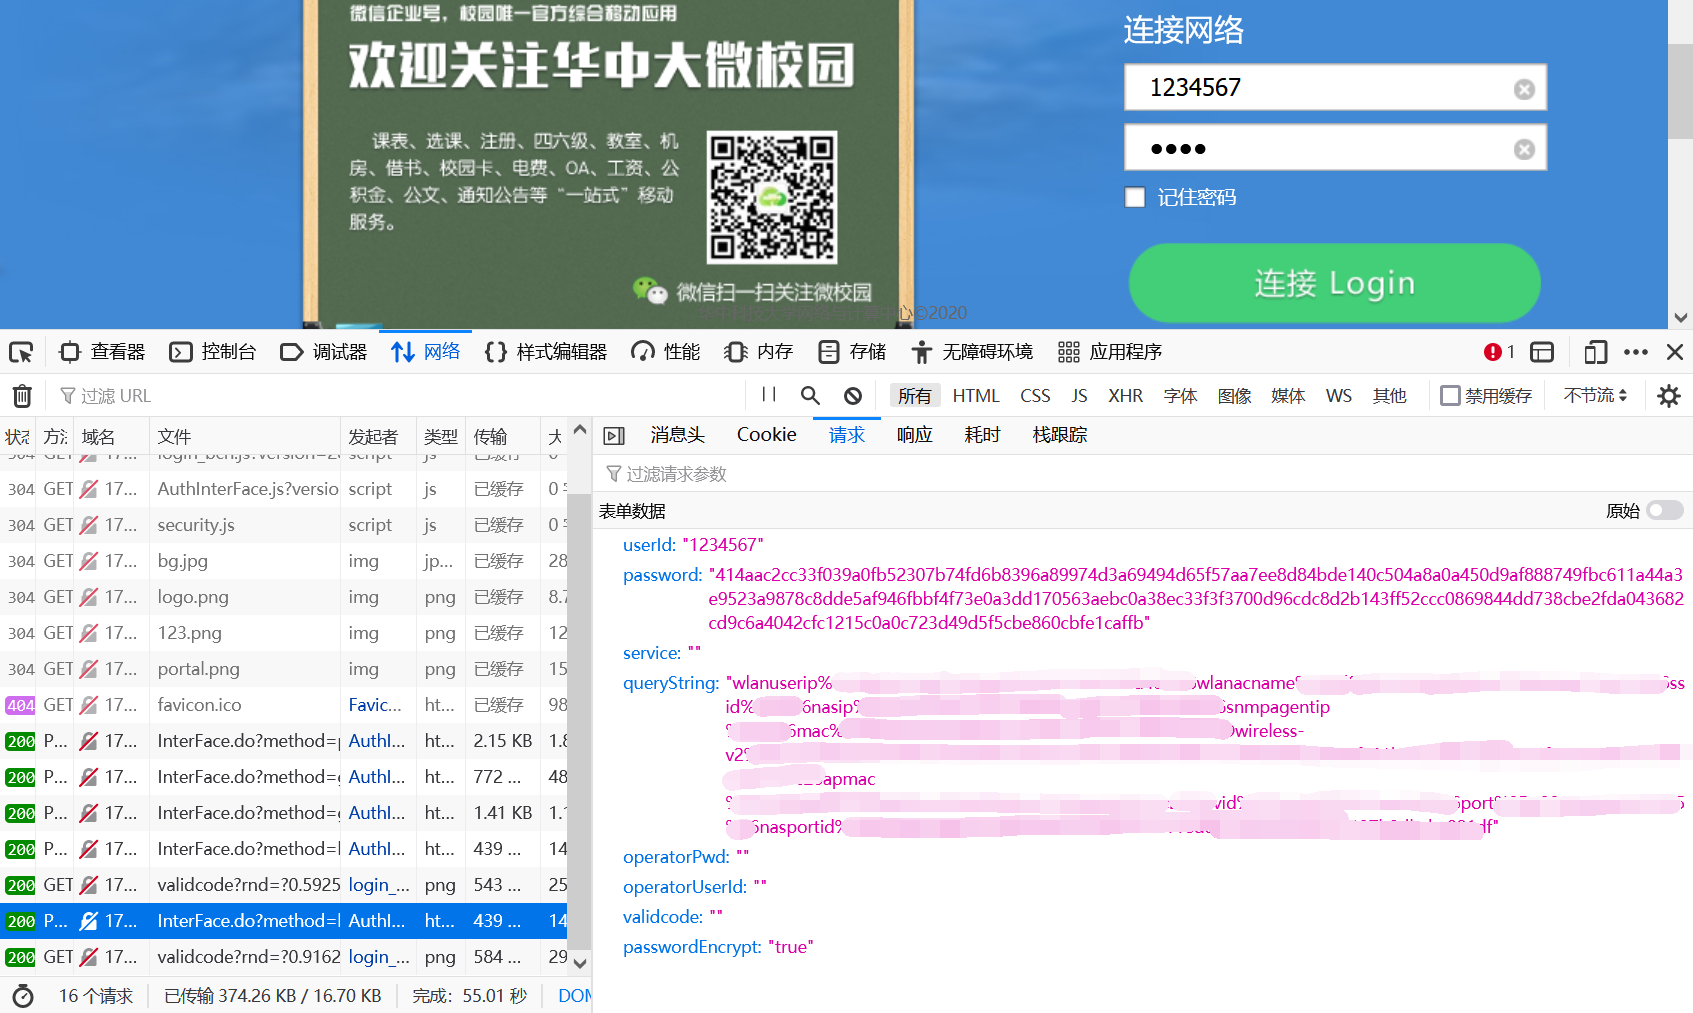
Task: Click the request list scroll-up arrow
Action: click(x=580, y=430)
